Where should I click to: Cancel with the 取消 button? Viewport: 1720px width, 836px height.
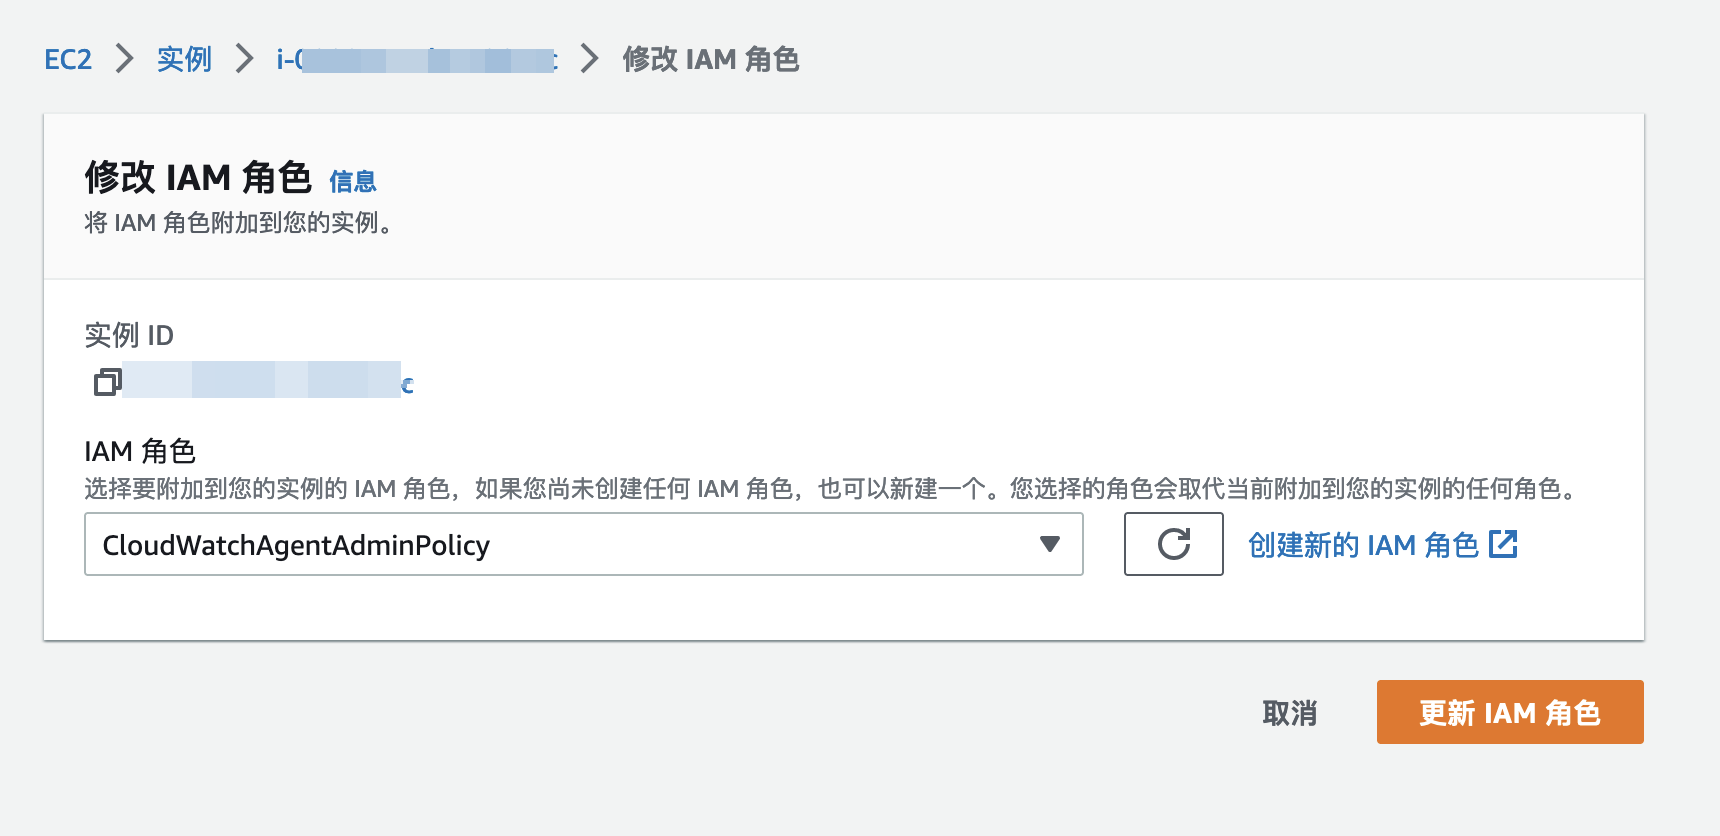(x=1290, y=712)
